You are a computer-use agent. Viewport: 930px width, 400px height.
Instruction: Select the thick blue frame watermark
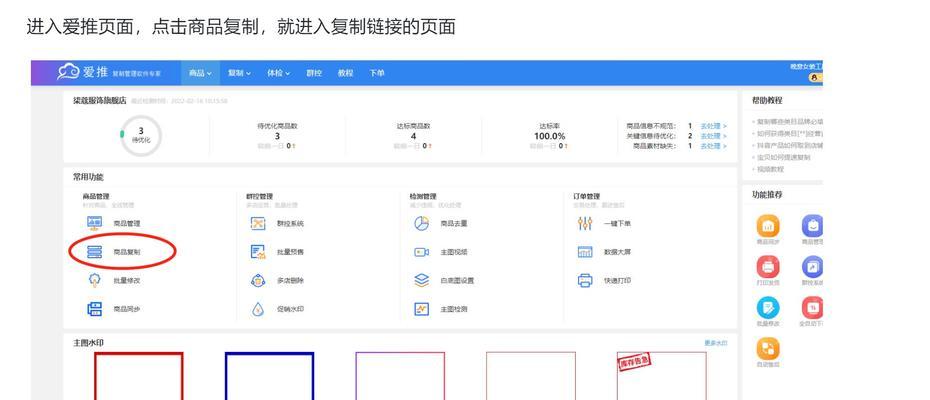(x=269, y=376)
